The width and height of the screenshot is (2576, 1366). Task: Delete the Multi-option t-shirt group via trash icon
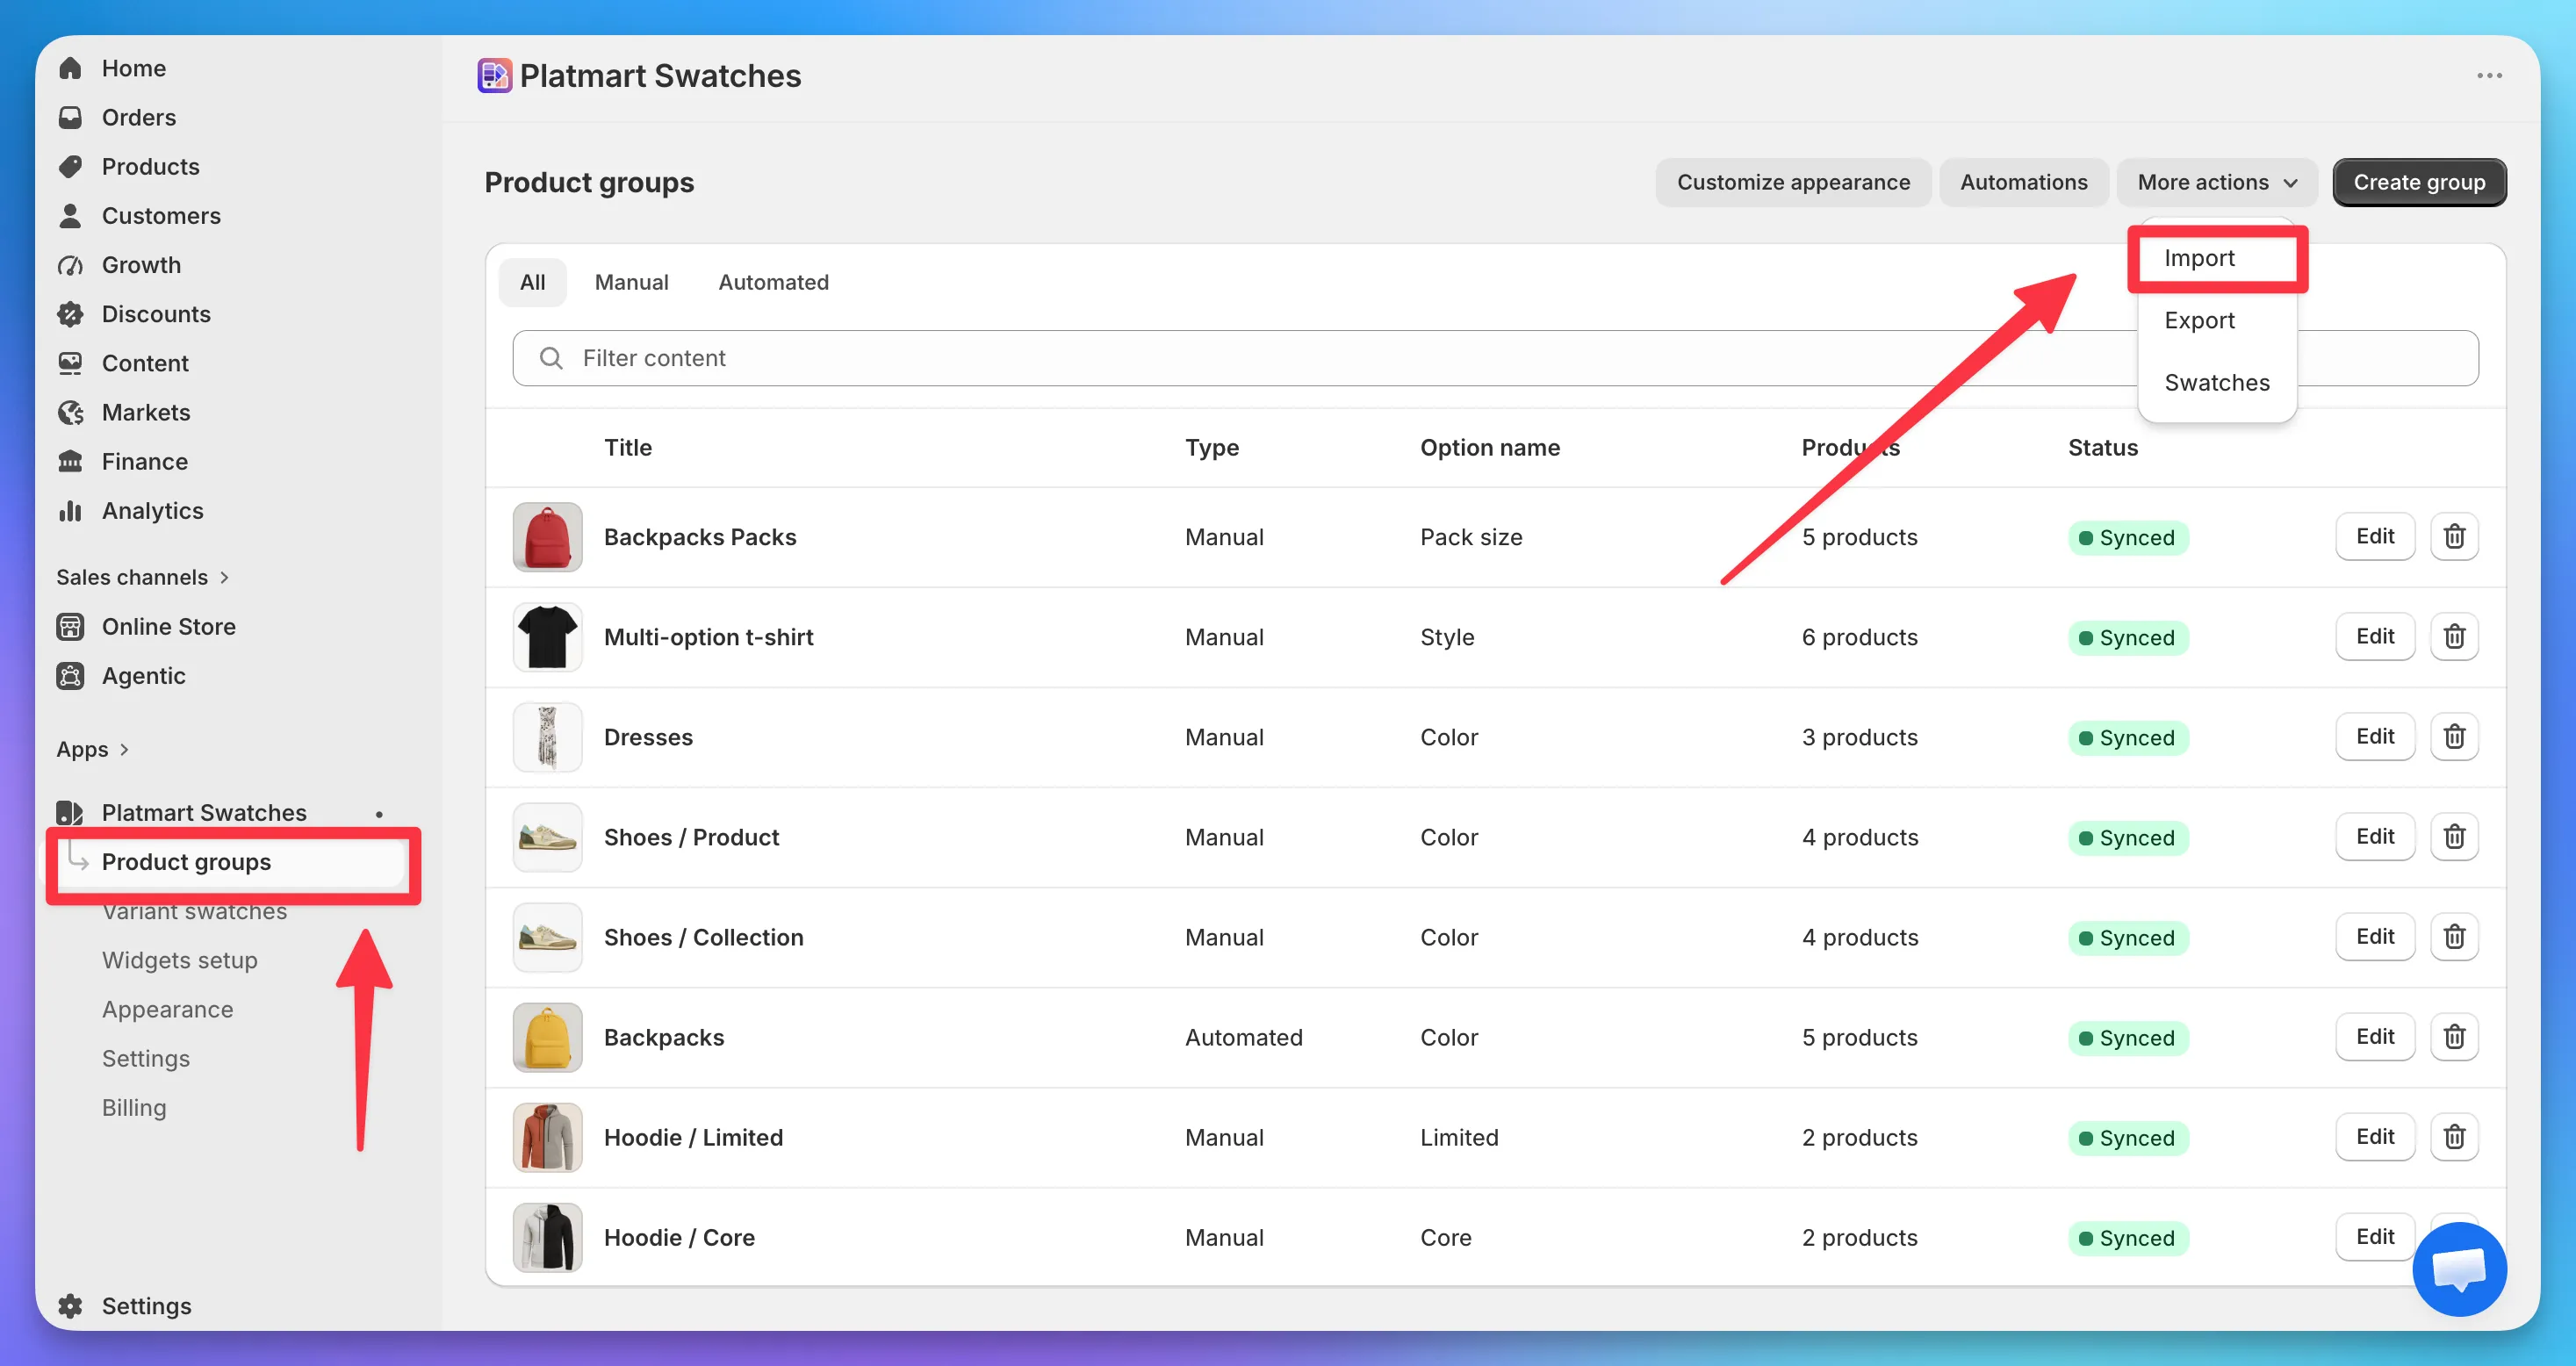[2454, 637]
